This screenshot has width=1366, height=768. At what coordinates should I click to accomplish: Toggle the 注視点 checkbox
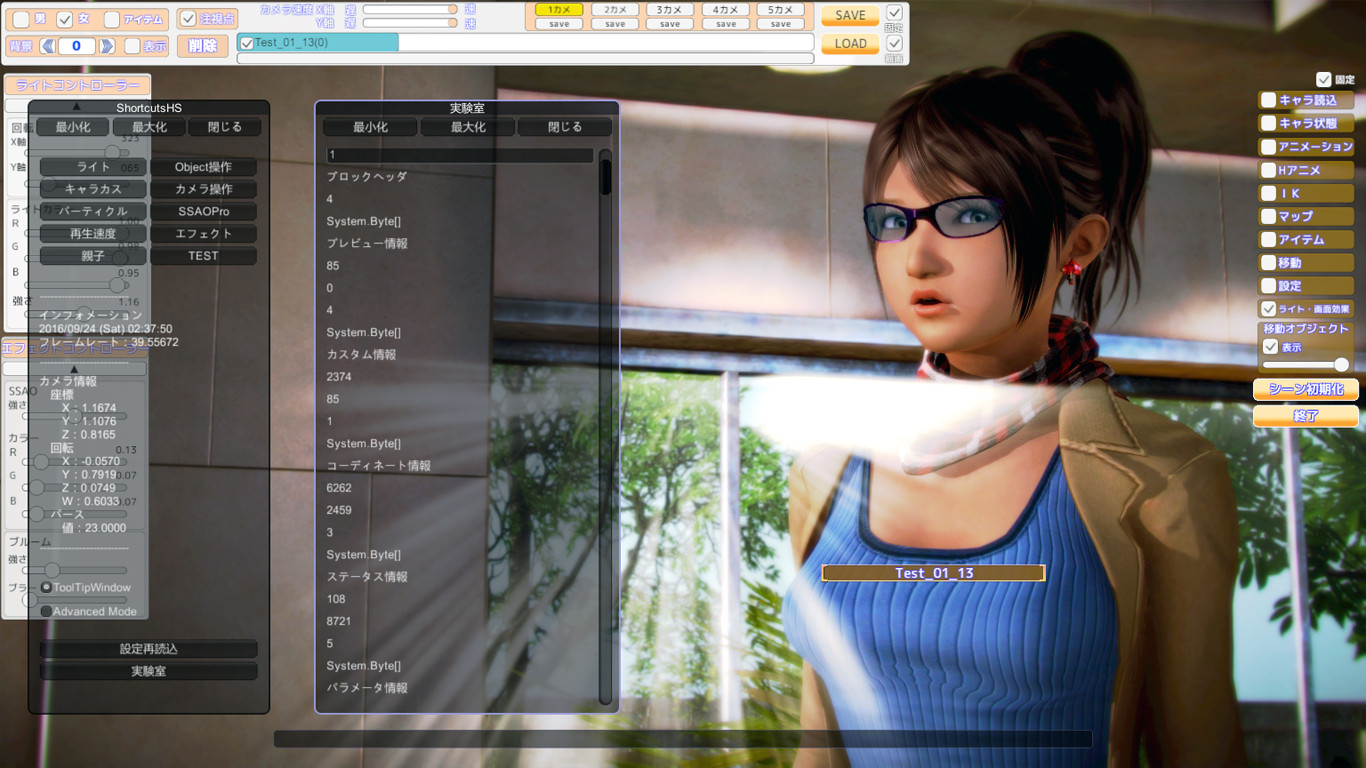[x=188, y=19]
